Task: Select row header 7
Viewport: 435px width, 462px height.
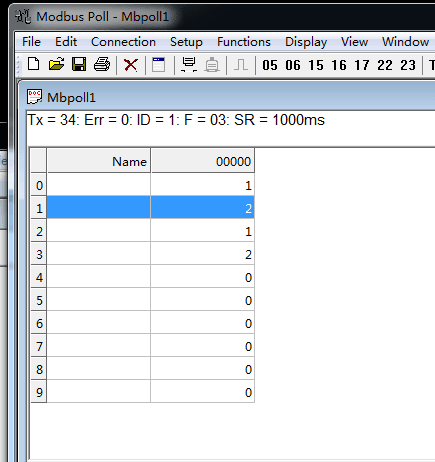Action: click(x=39, y=346)
